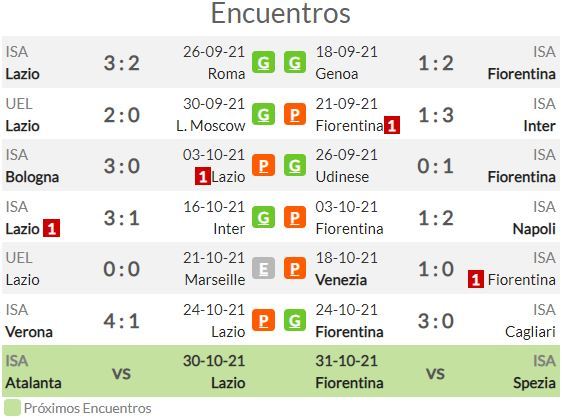Click green G icon for Fiorentina-Cagliari match
562x418 pixels.
pyautogui.click(x=295, y=320)
